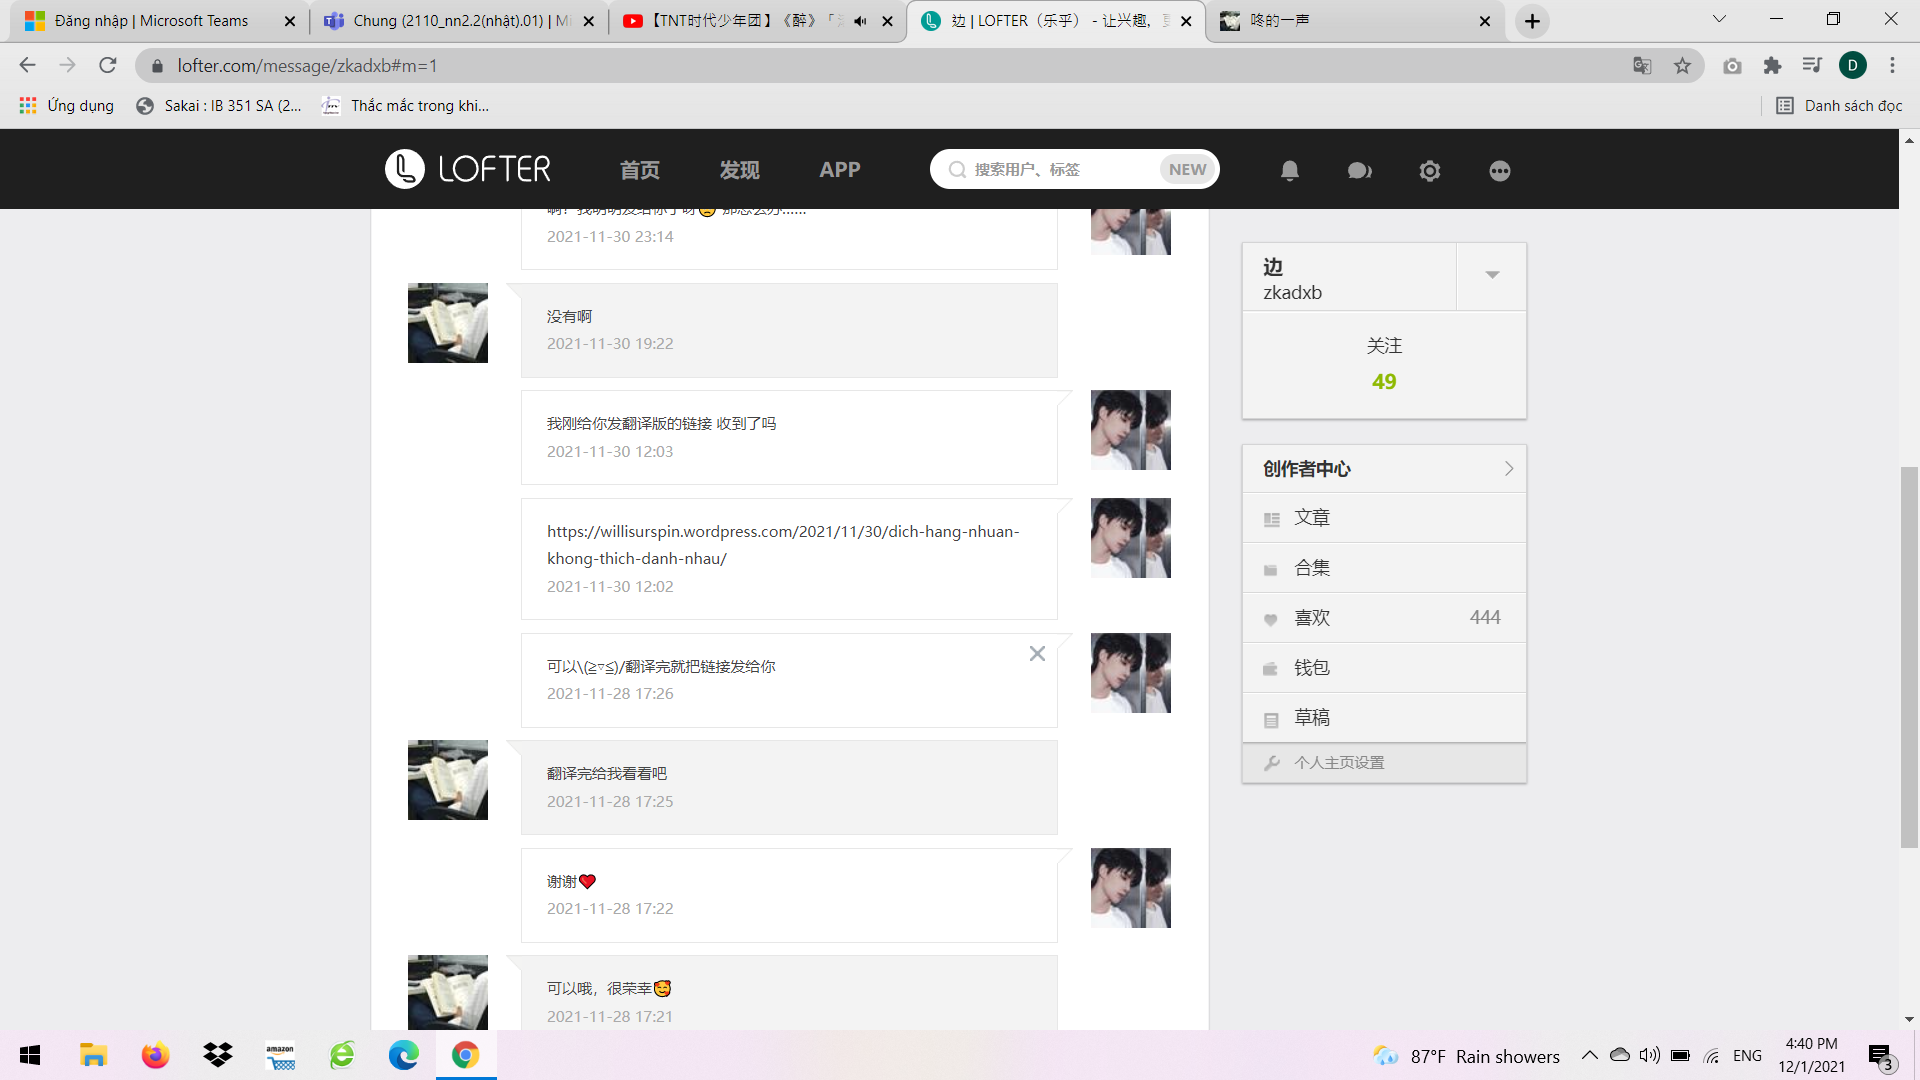Switch to the TNT时代少年团 YouTube tab

click(x=758, y=21)
